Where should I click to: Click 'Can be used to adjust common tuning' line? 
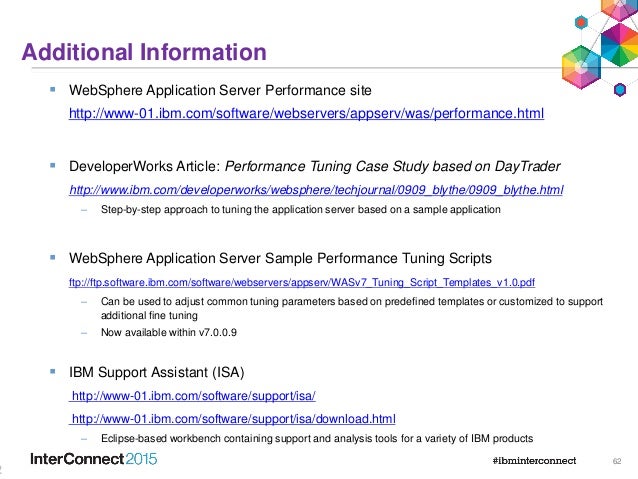[352, 302]
